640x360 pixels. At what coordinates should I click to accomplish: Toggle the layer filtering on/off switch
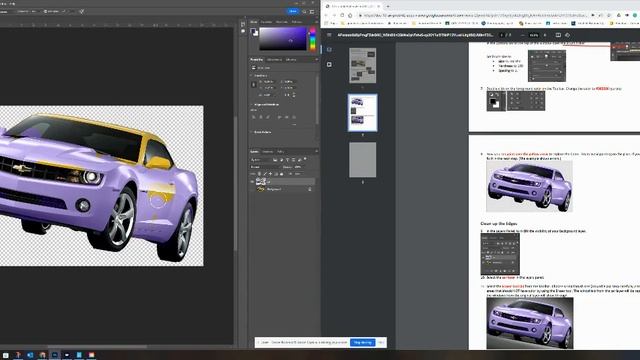click(x=305, y=159)
